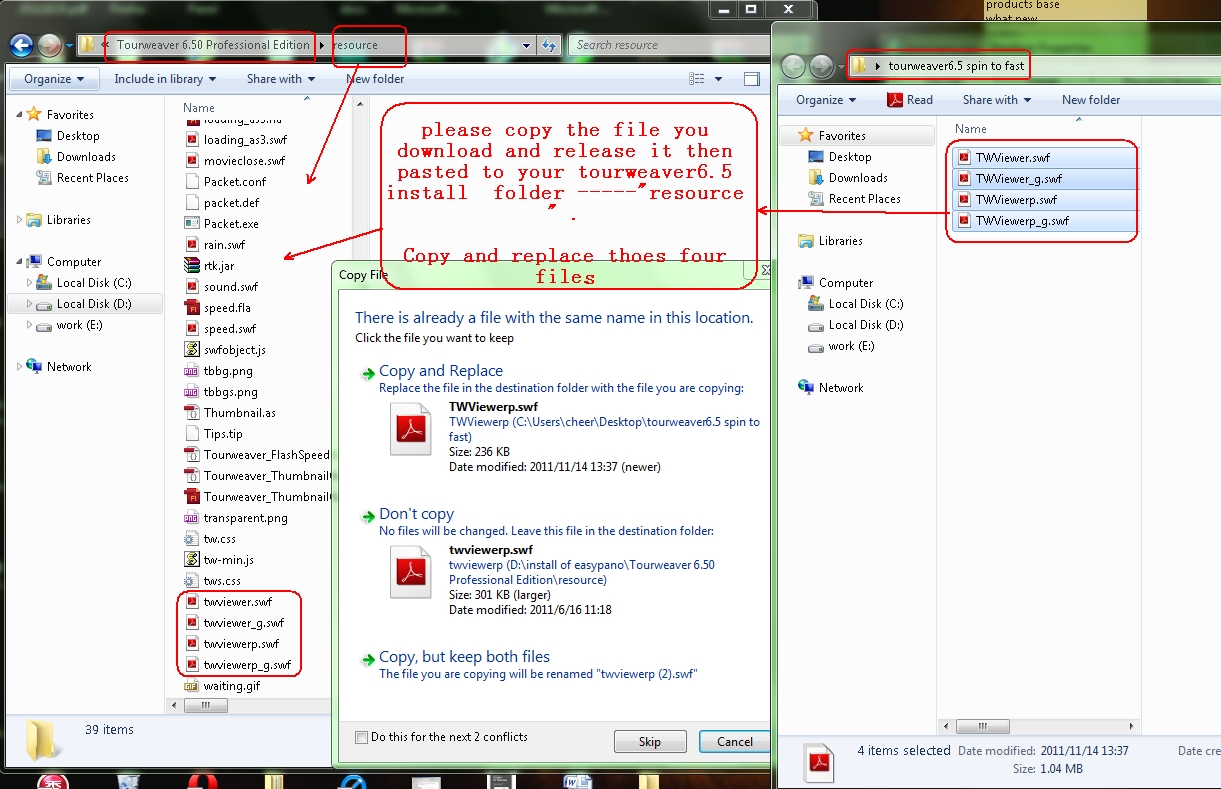Viewport: 1221px width, 789px height.
Task: Collapse Computer tree node in left window
Action: (x=20, y=262)
